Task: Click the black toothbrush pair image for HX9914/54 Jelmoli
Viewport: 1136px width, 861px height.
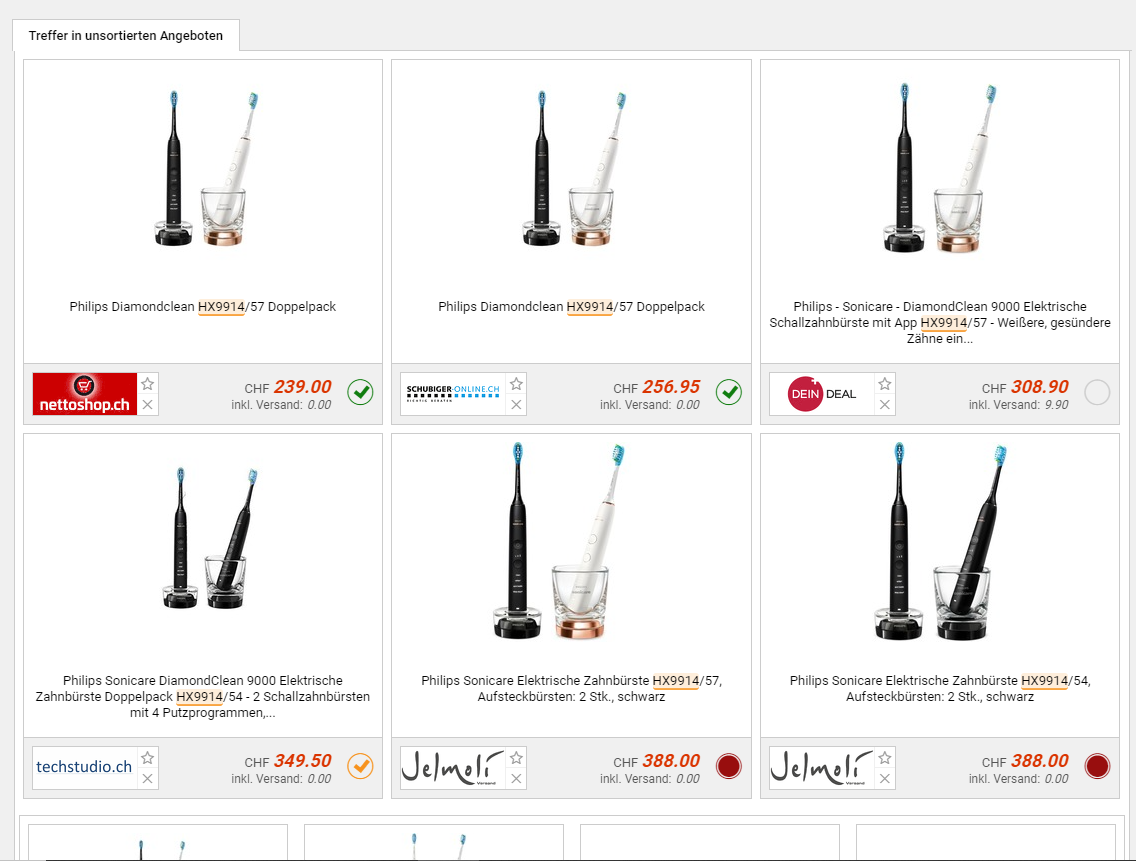Action: [x=940, y=541]
